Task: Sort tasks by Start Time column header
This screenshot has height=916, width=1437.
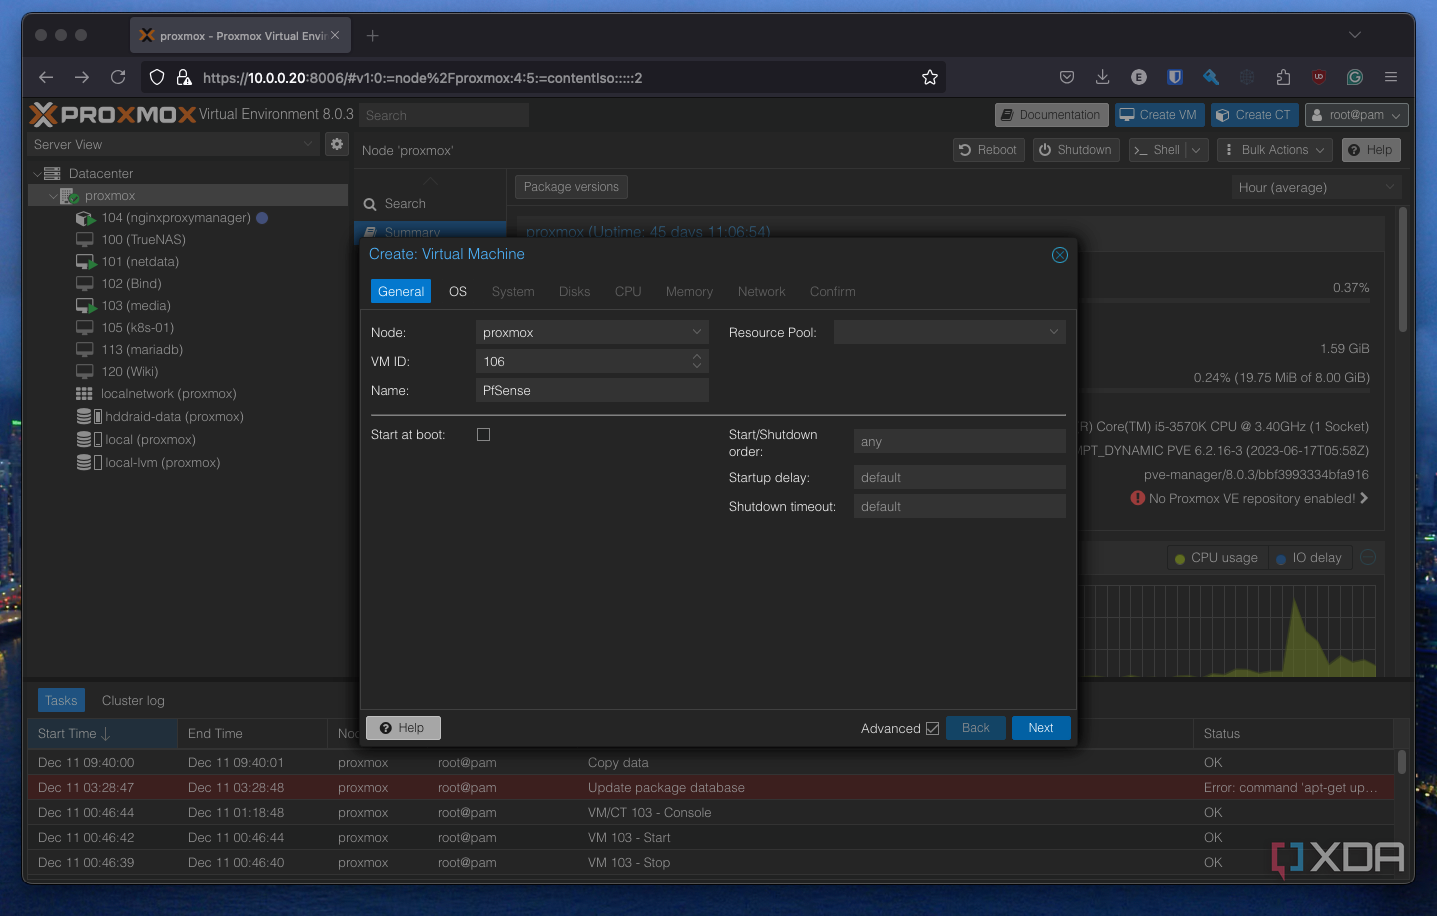Action: 102,733
